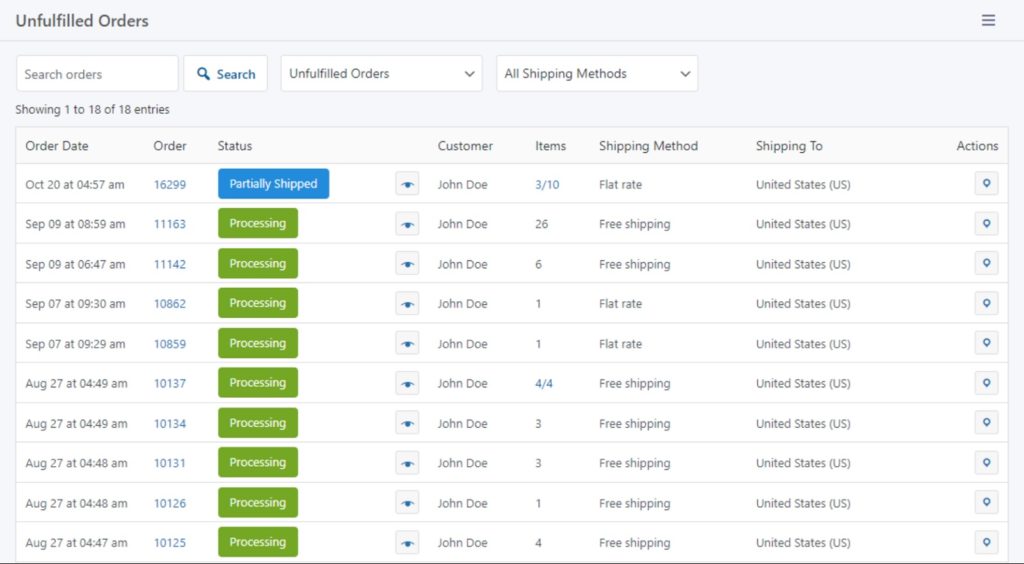This screenshot has height=564, width=1024.
Task: Click the Items column header
Action: 551,146
